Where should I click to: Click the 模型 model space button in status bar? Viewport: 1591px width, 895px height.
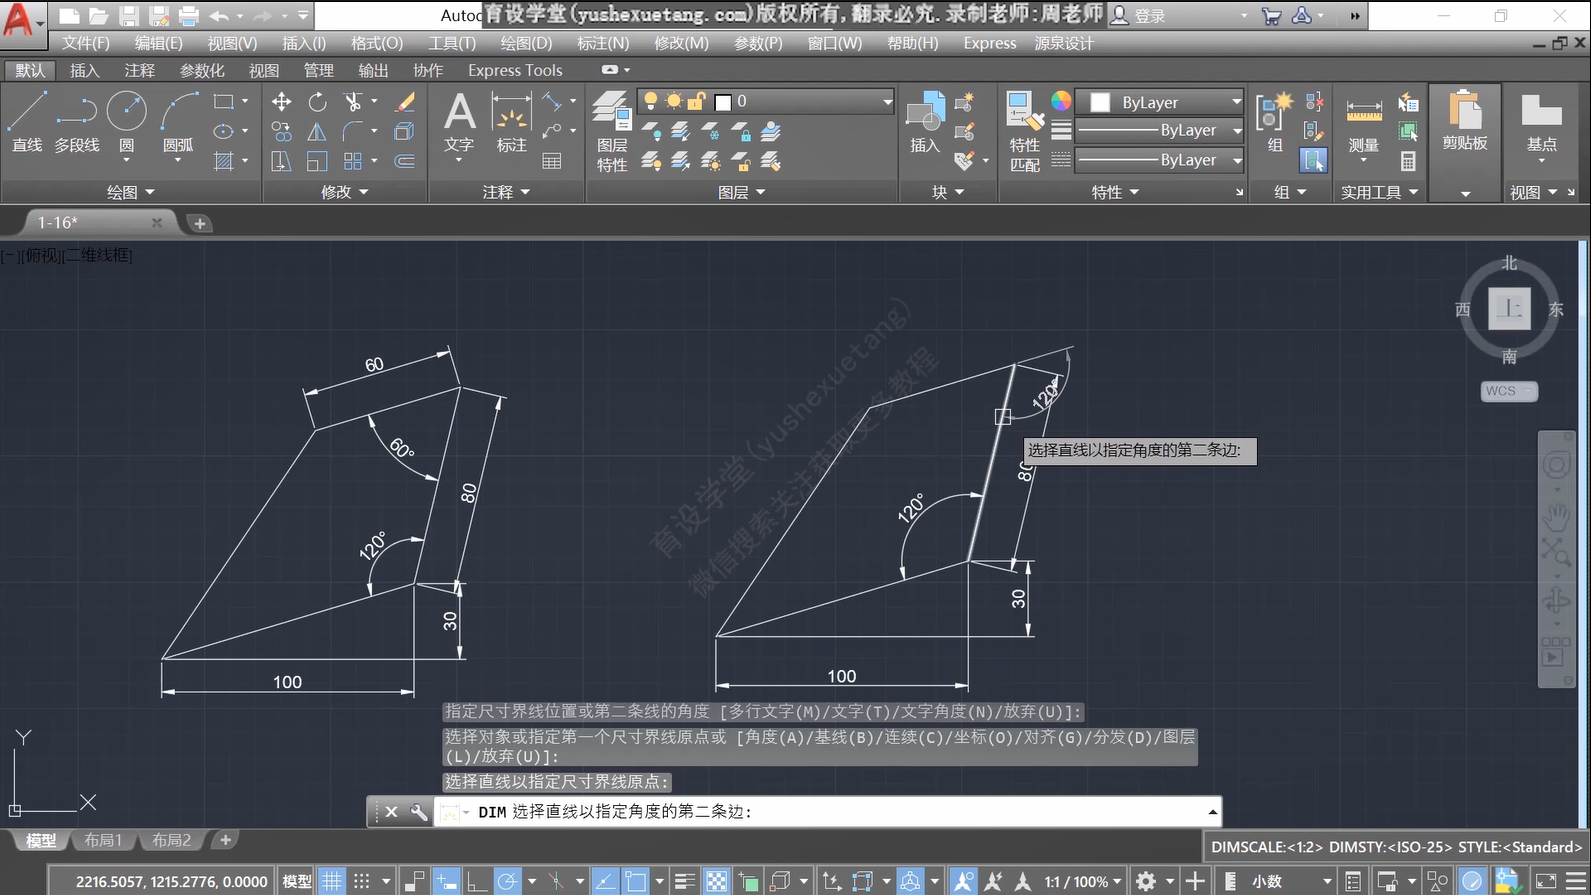click(297, 881)
